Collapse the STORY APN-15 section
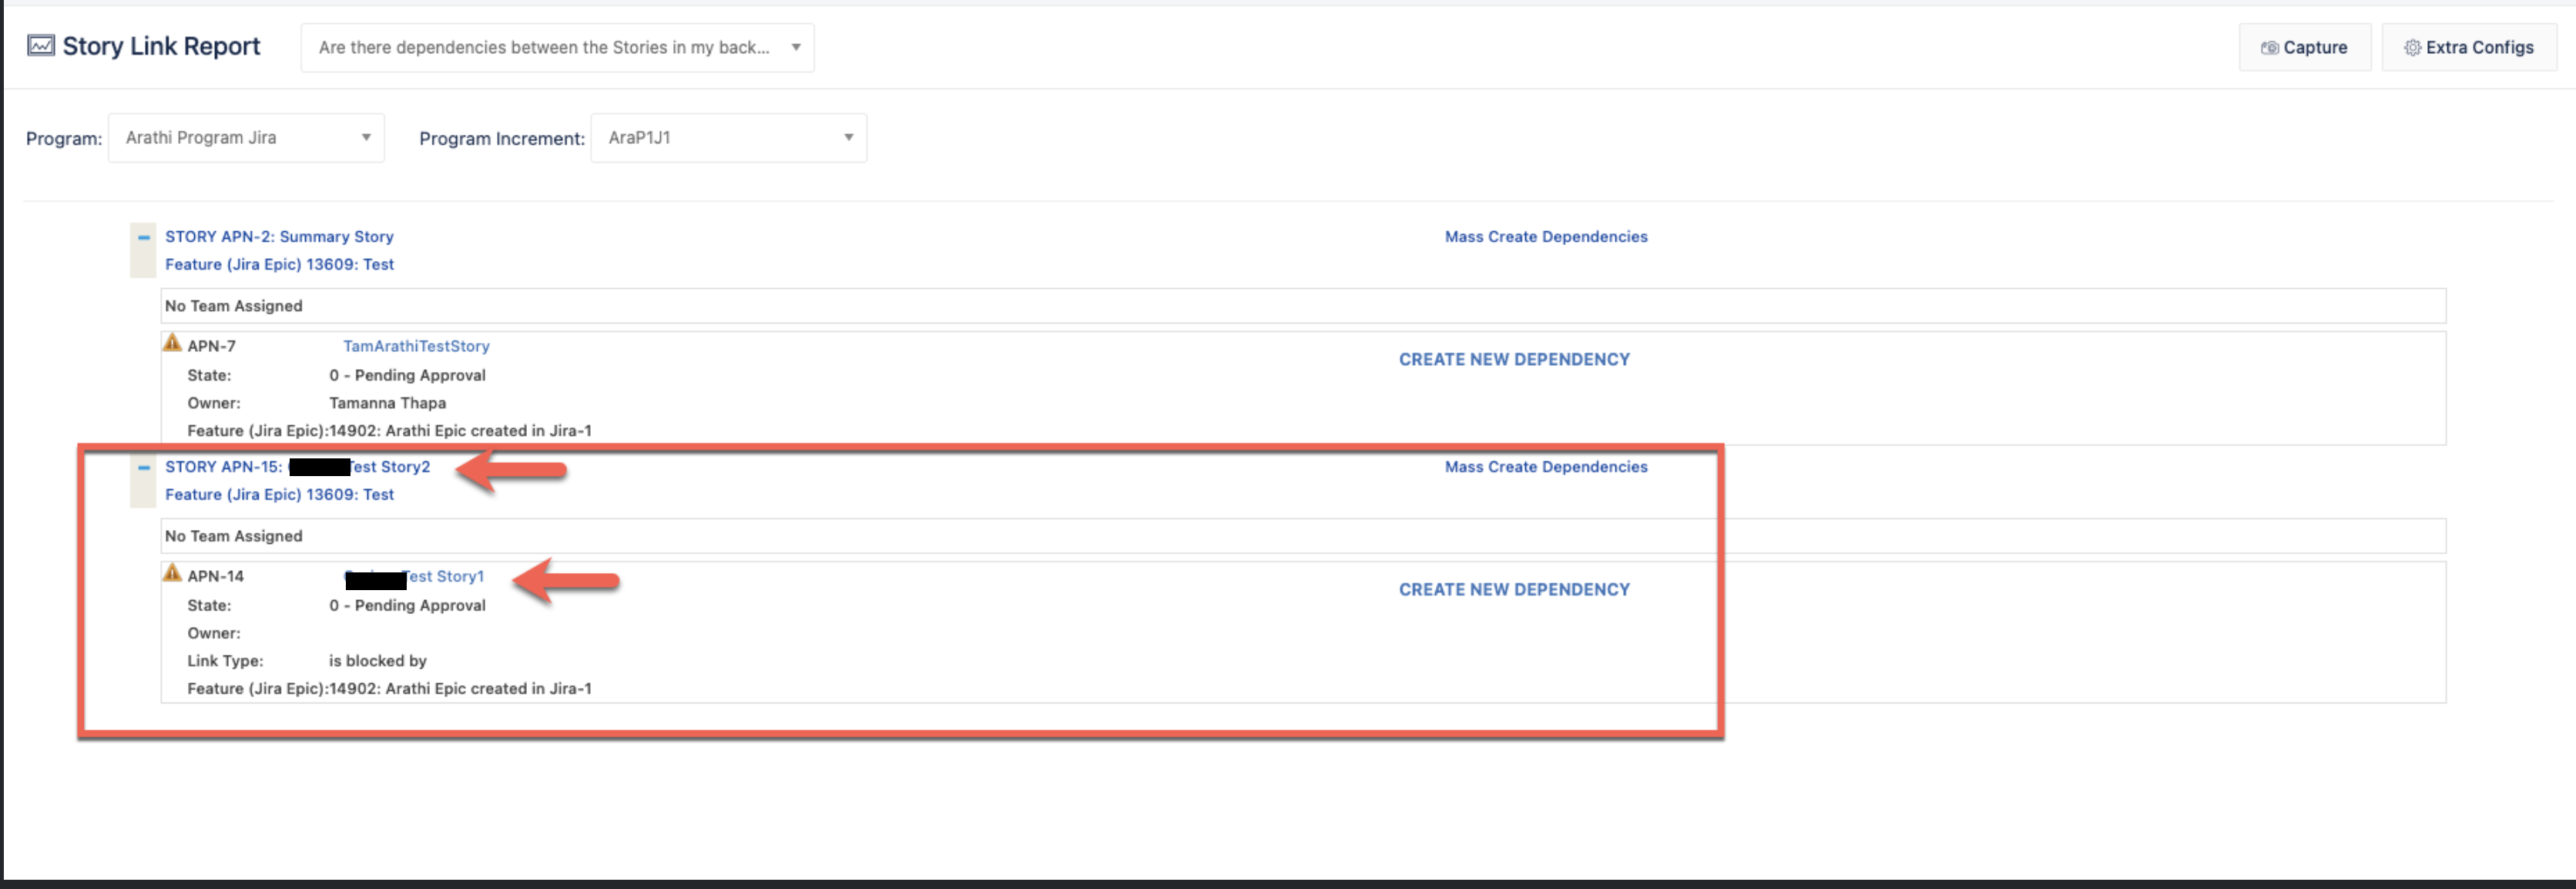Viewport: 2576px width, 889px height. (144, 468)
